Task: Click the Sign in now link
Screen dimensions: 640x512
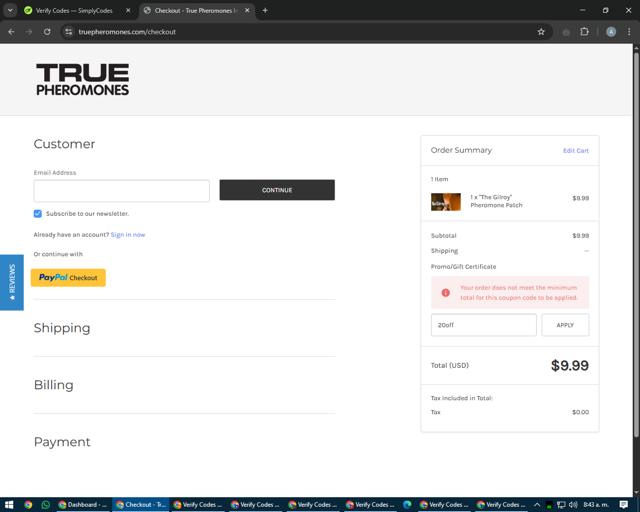Action: pyautogui.click(x=128, y=235)
